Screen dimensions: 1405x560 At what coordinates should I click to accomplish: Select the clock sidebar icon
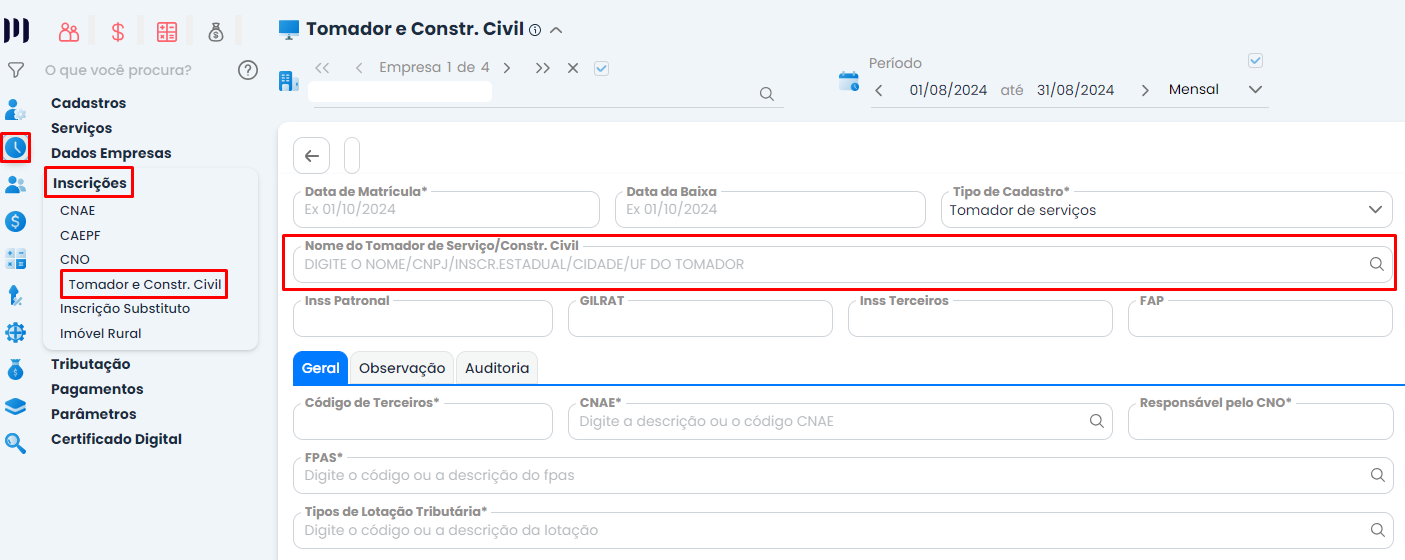coord(16,147)
